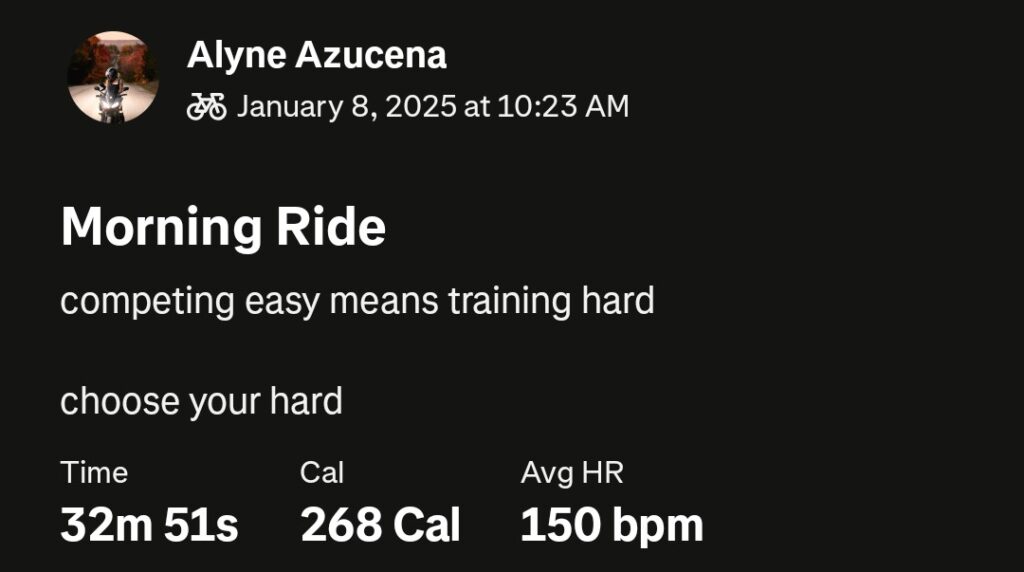Open the Morning Ride activity title

pos(223,228)
